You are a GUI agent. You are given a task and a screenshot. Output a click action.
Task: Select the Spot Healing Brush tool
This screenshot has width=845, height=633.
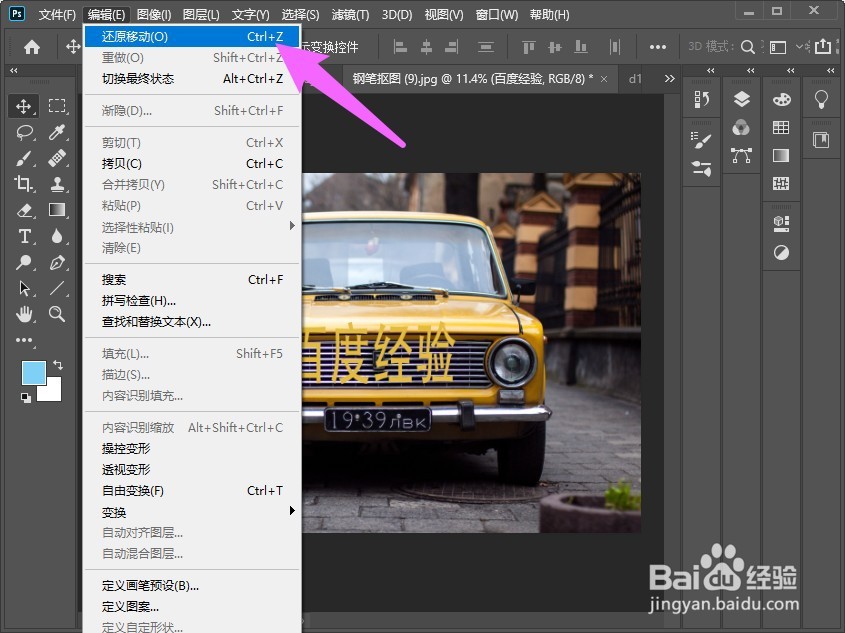[x=57, y=158]
